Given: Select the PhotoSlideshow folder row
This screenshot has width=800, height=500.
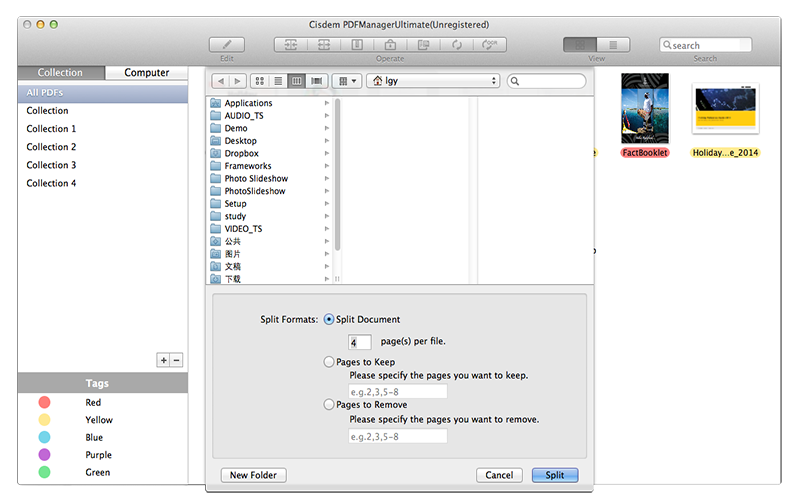Looking at the screenshot, I should click(270, 191).
